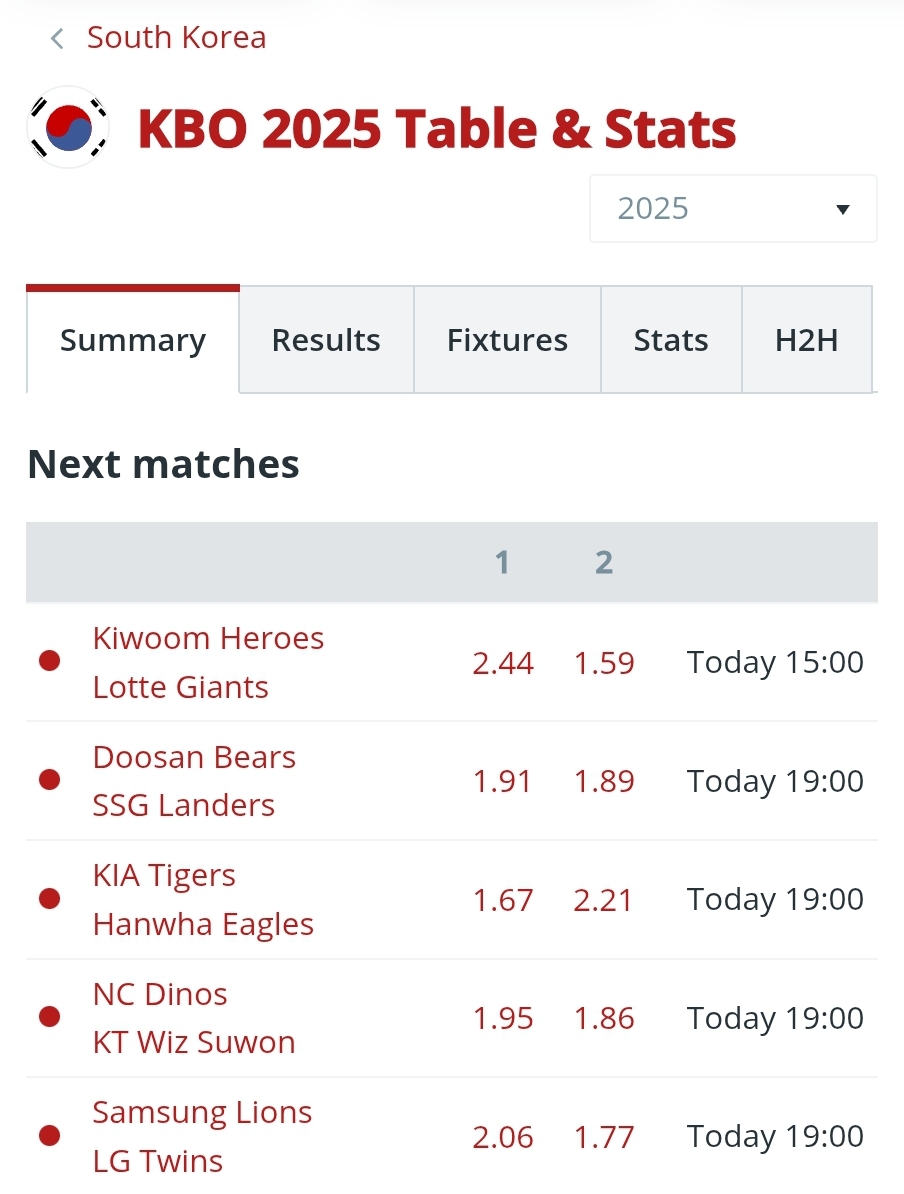This screenshot has height=1194, width=904.
Task: Switch to the Results tab
Action: pyautogui.click(x=326, y=340)
